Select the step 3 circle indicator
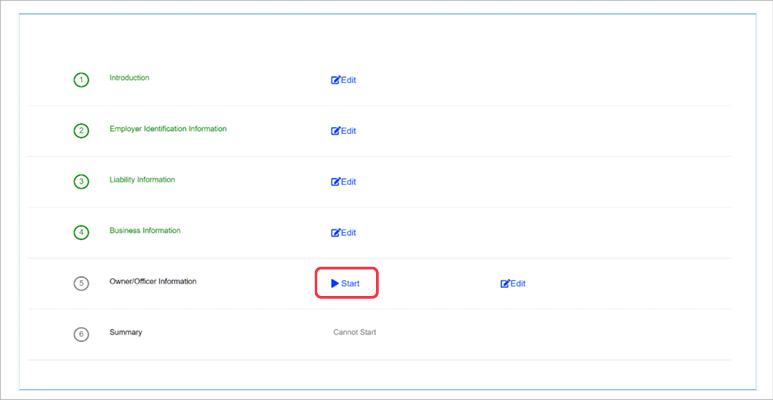Viewport: 773px width, 400px height. click(x=82, y=182)
